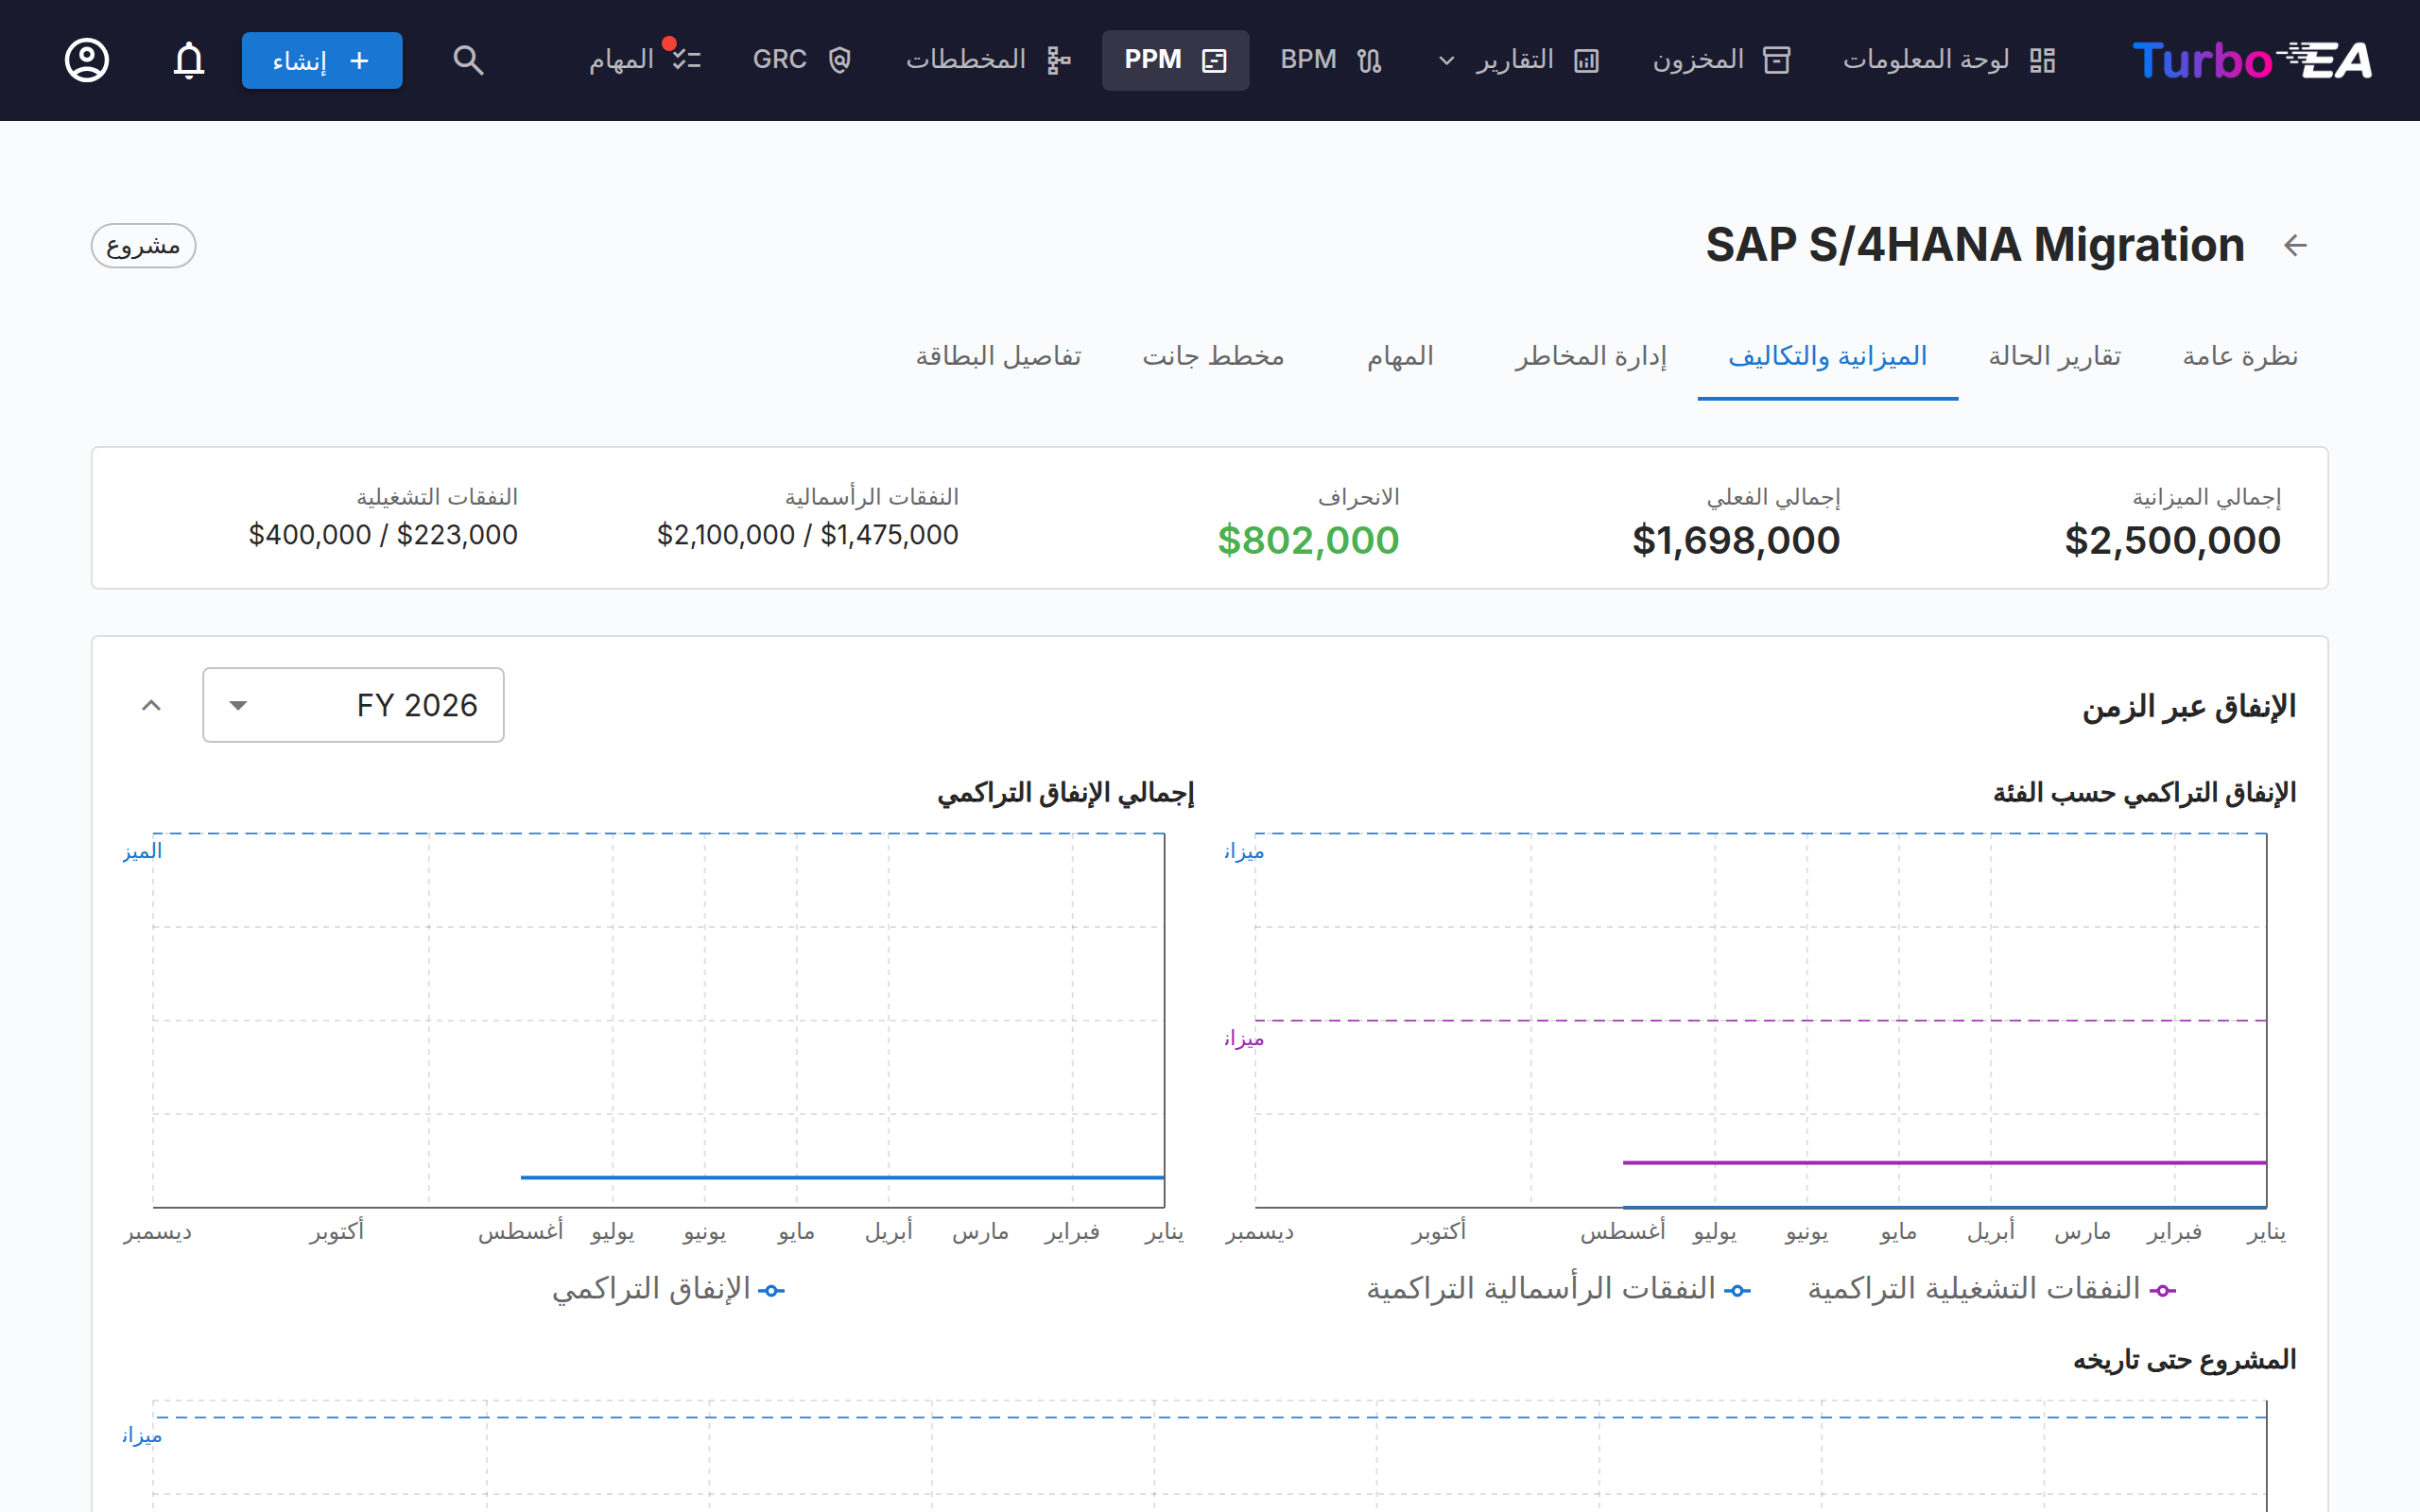
Task: Open the user account profile icon
Action: 87,60
